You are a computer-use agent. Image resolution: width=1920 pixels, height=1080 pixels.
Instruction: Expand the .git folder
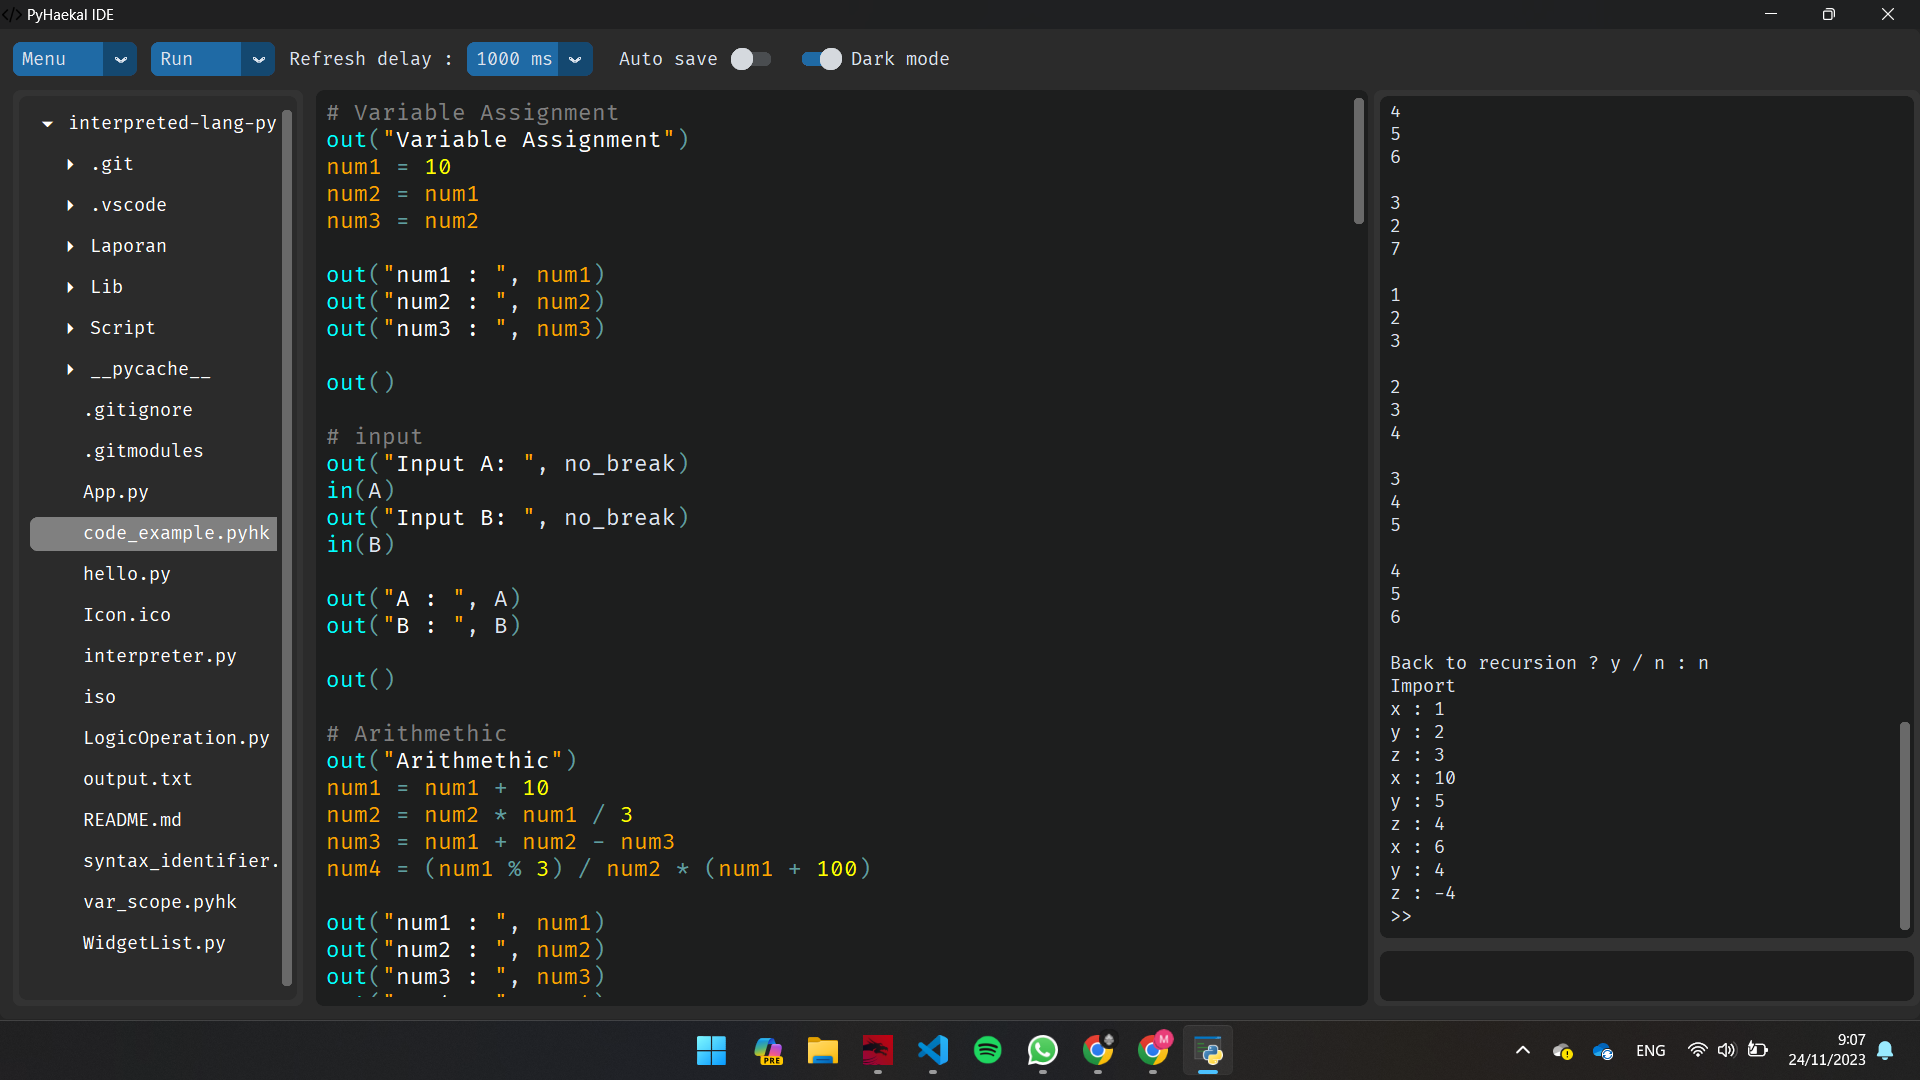pos(70,163)
